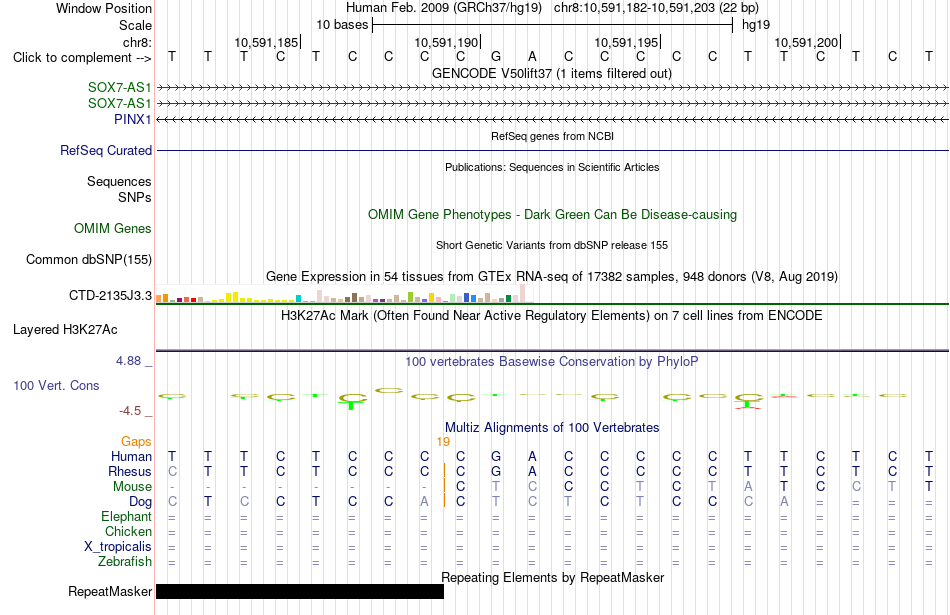This screenshot has height=615, width=950.
Task: Click the dbSNP release 155 track title
Action: tap(552, 245)
